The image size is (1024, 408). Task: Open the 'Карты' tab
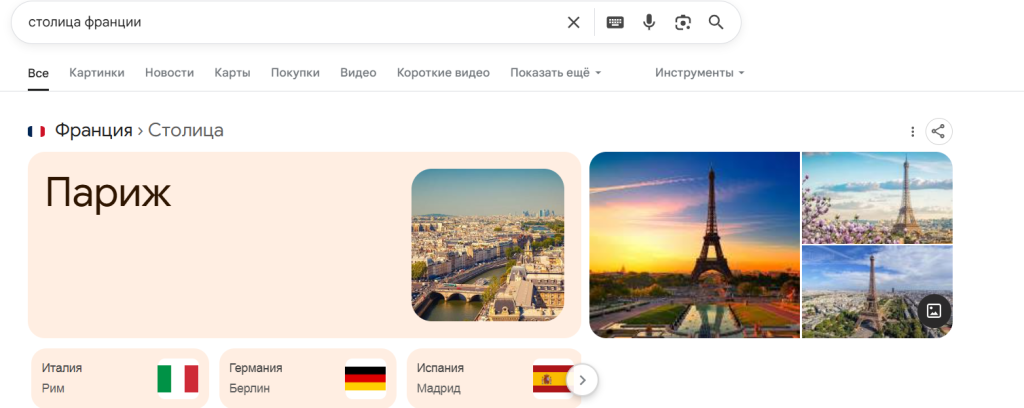232,72
